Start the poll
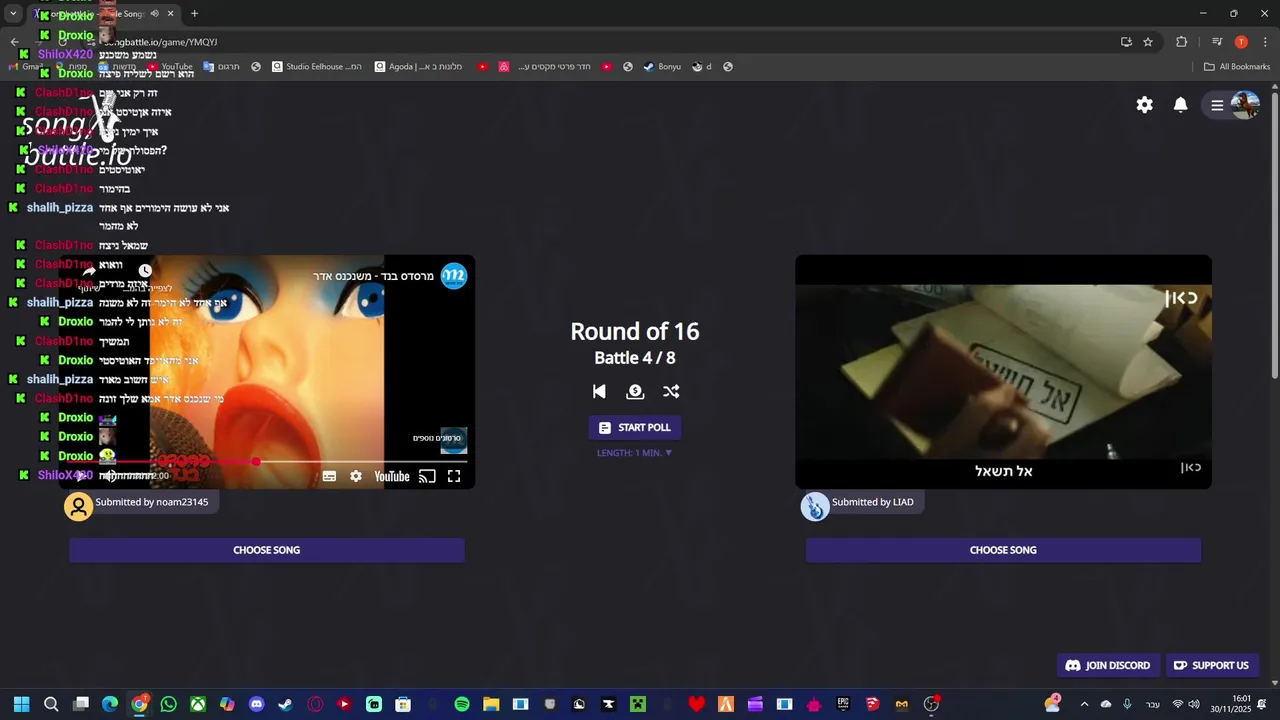The height and width of the screenshot is (720, 1280). 635,427
